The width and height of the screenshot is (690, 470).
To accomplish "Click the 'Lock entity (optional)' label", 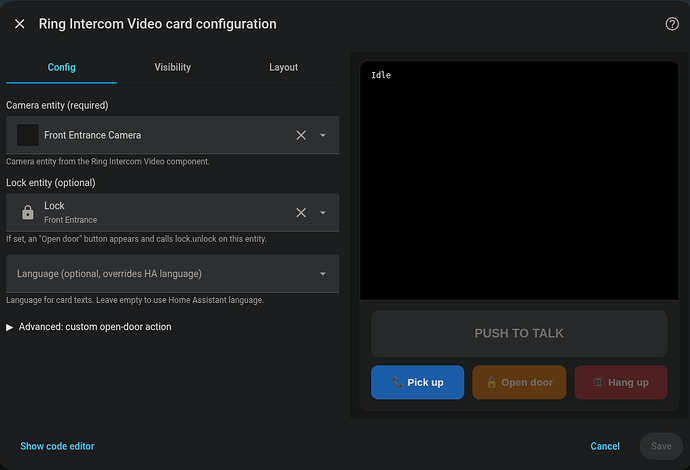I will coord(51,183).
